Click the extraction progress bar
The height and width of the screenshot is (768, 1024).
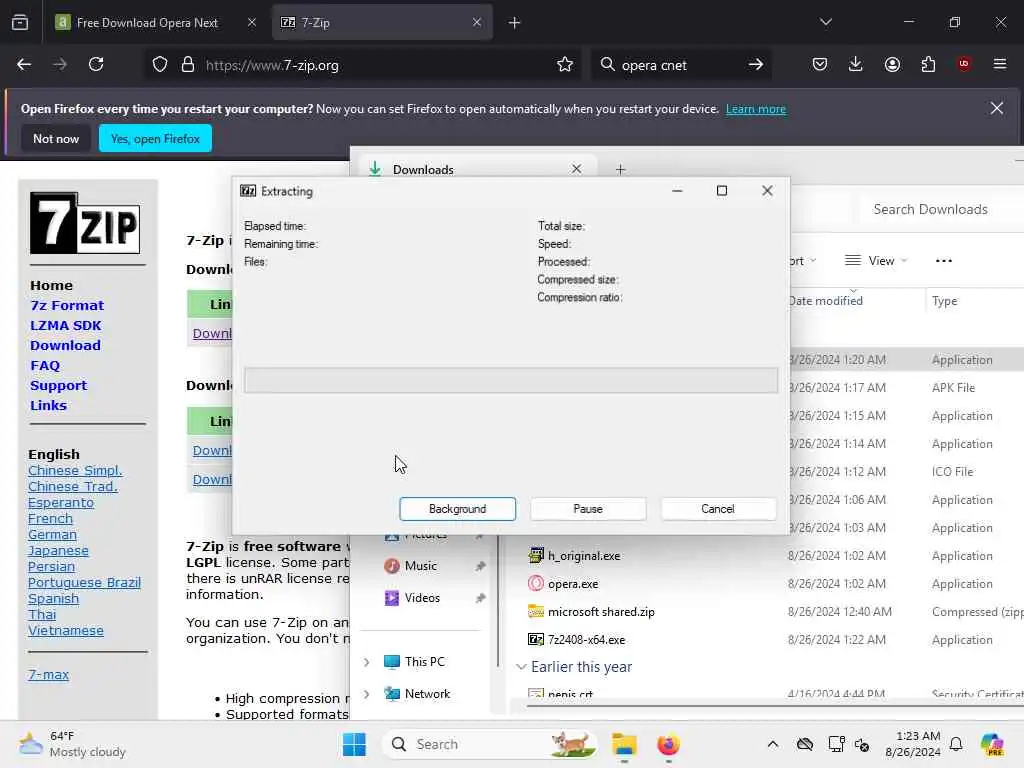click(511, 380)
